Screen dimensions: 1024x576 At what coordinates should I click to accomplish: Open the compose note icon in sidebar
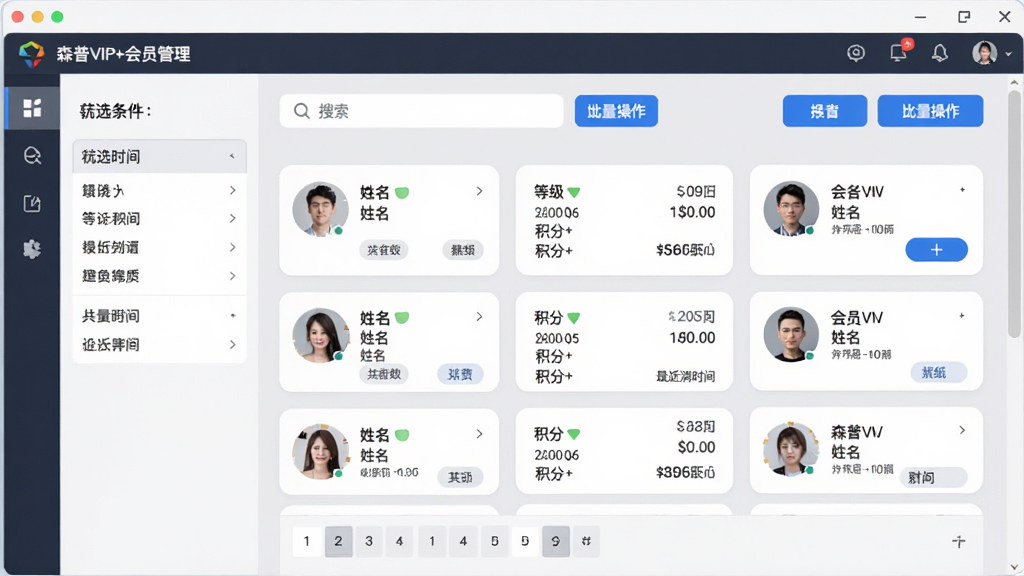pos(32,204)
